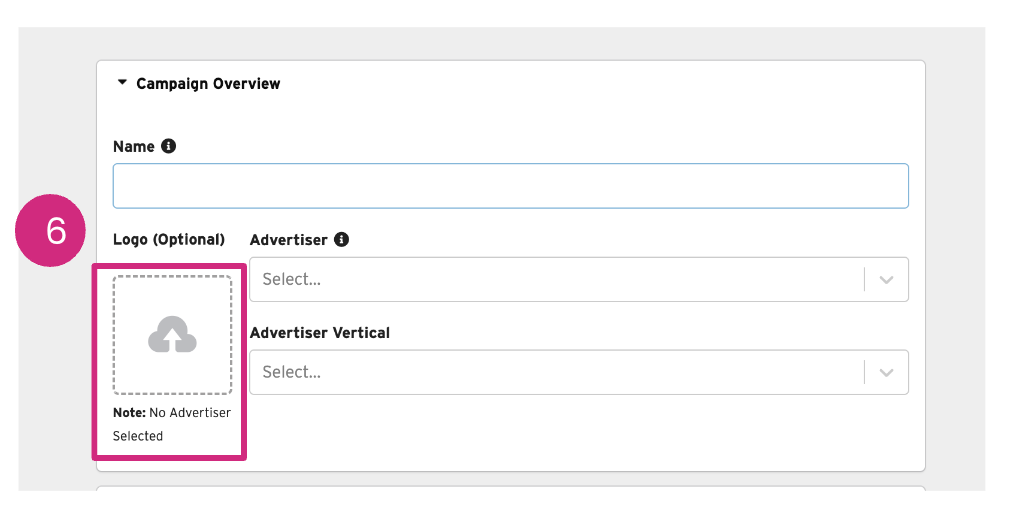The width and height of the screenshot is (1014, 506).
Task: Click the divider line in Advertiser dropdown
Action: point(864,280)
